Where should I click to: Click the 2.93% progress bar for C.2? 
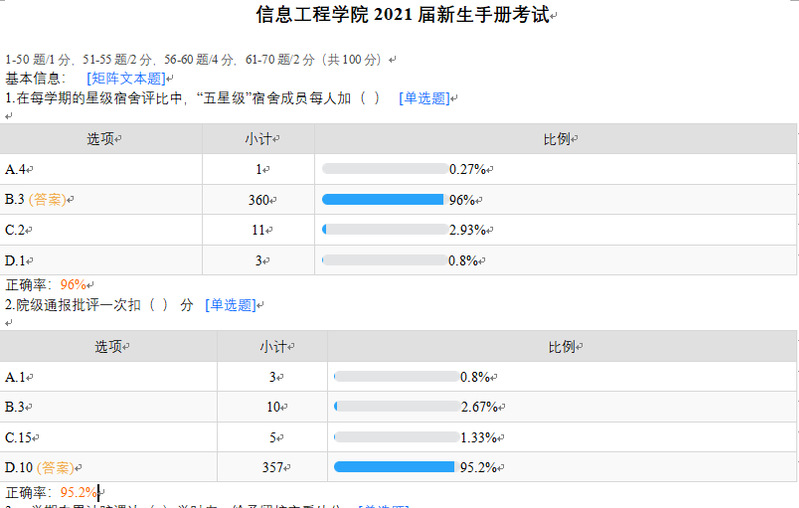pyautogui.click(x=383, y=230)
